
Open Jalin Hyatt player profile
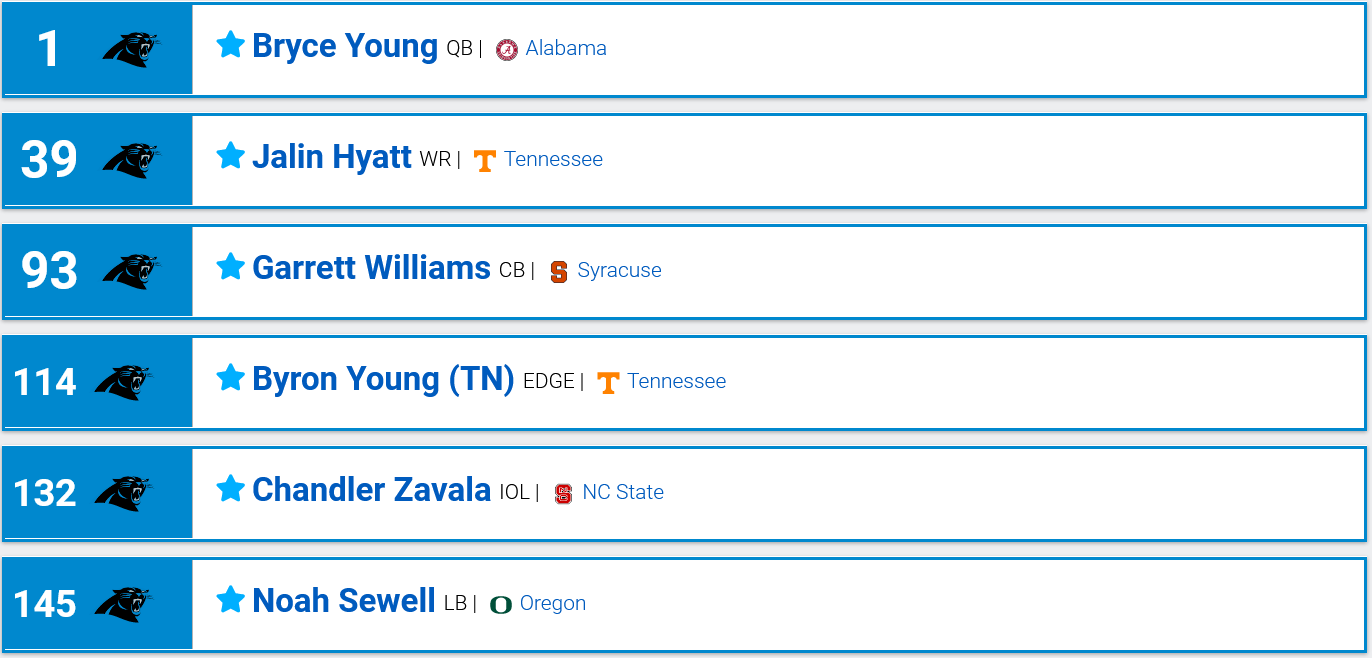click(332, 157)
